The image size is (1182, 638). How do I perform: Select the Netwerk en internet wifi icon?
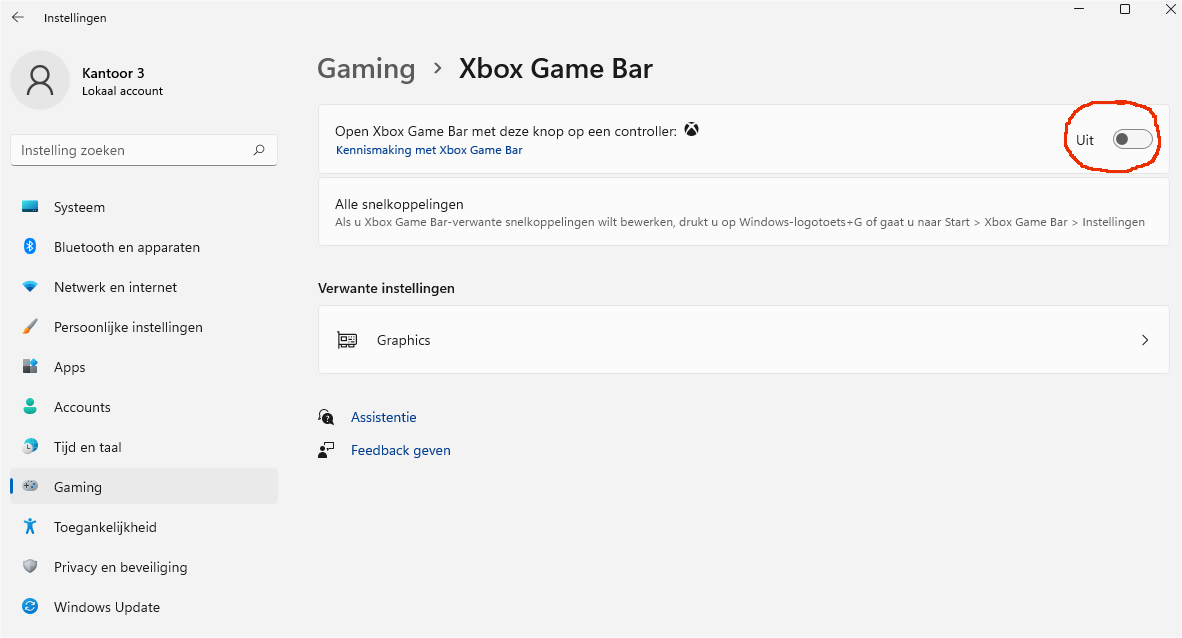30,287
